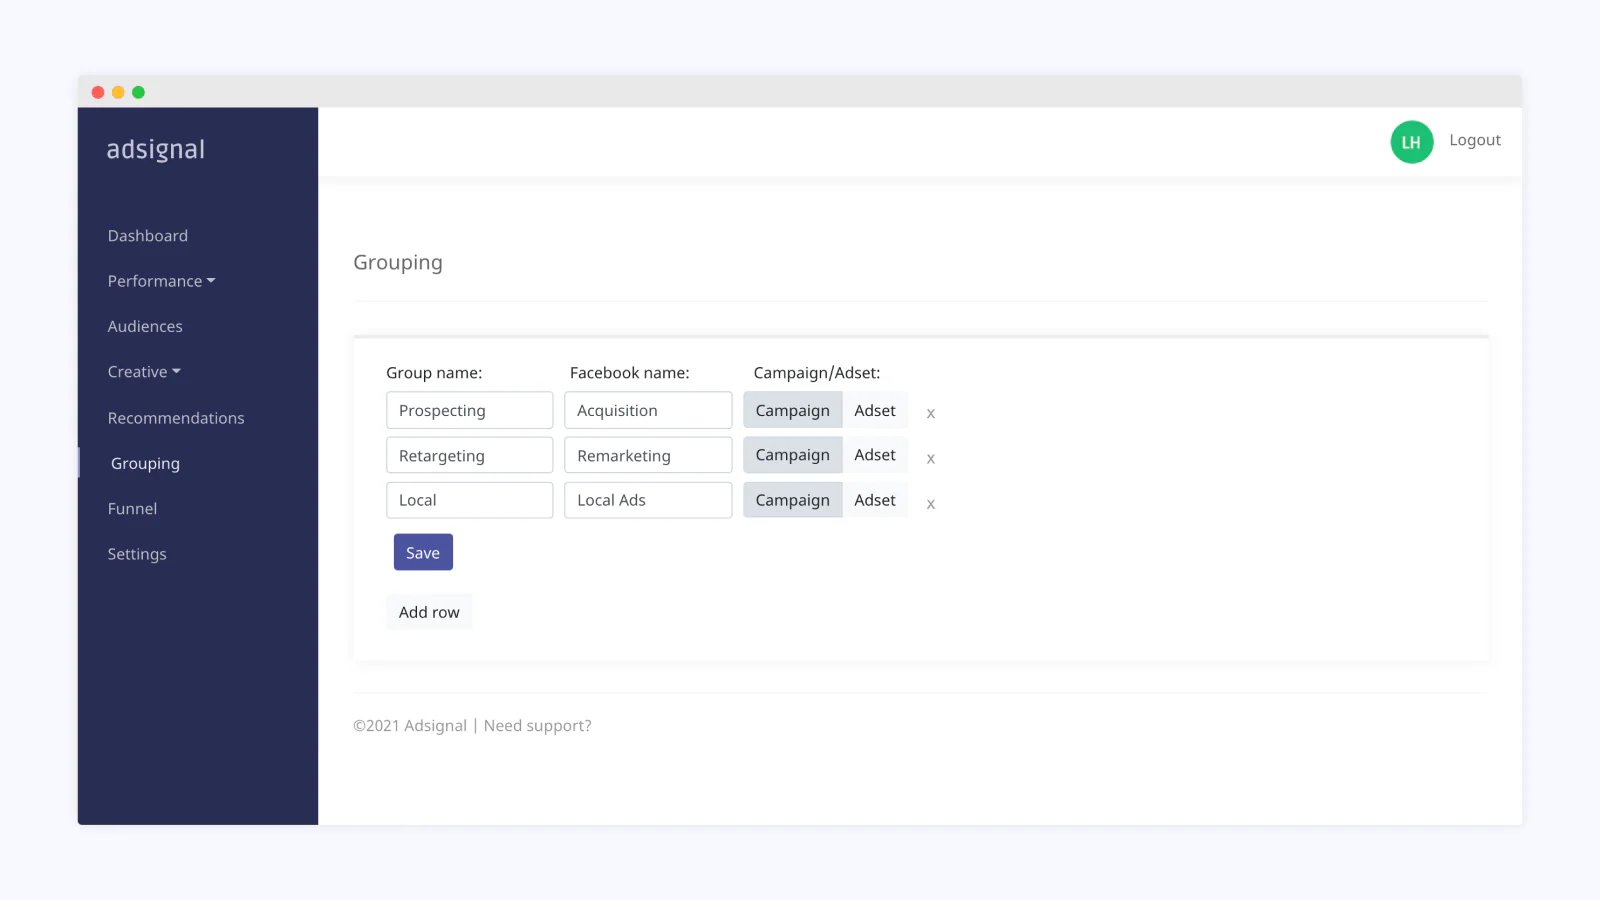1600x900 pixels.
Task: Maximize window with the green button
Action: point(139,92)
